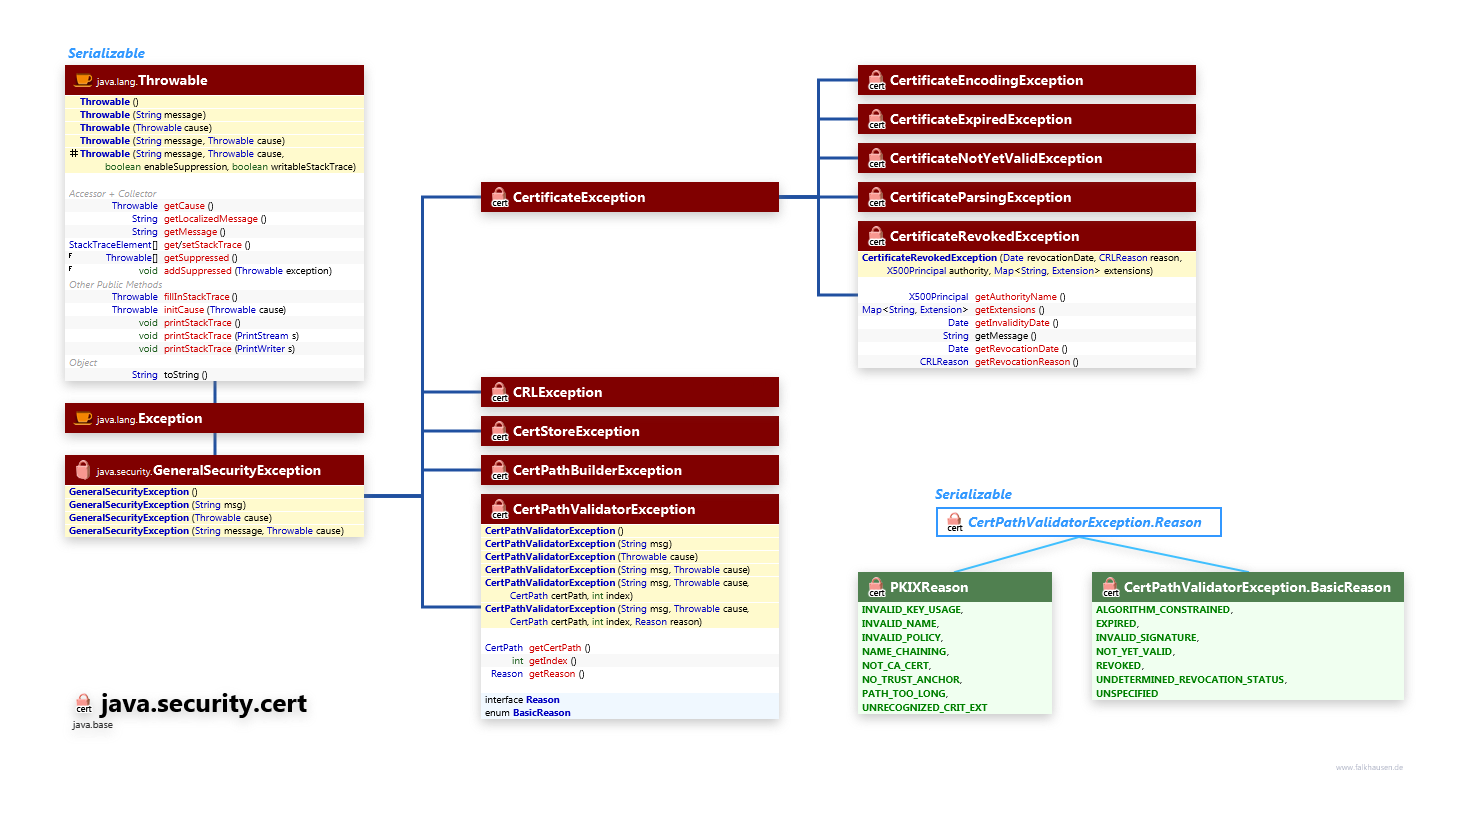The image size is (1460, 813).
Task: Select the GeneralSecurityException (String msg) constructor
Action: [x=157, y=505]
